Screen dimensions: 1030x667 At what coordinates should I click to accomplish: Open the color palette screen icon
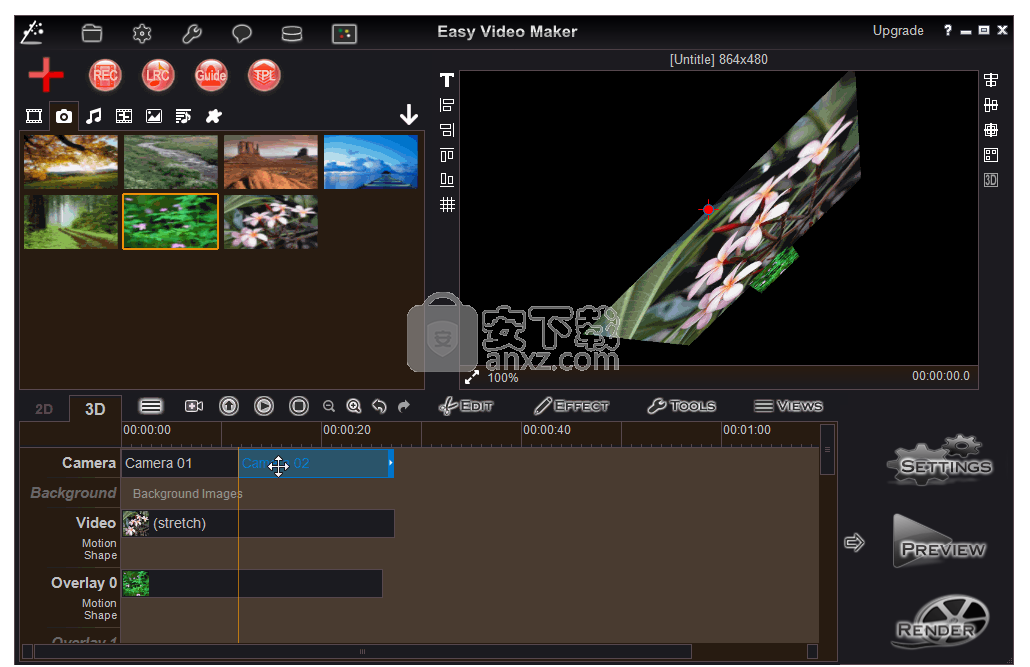344,34
